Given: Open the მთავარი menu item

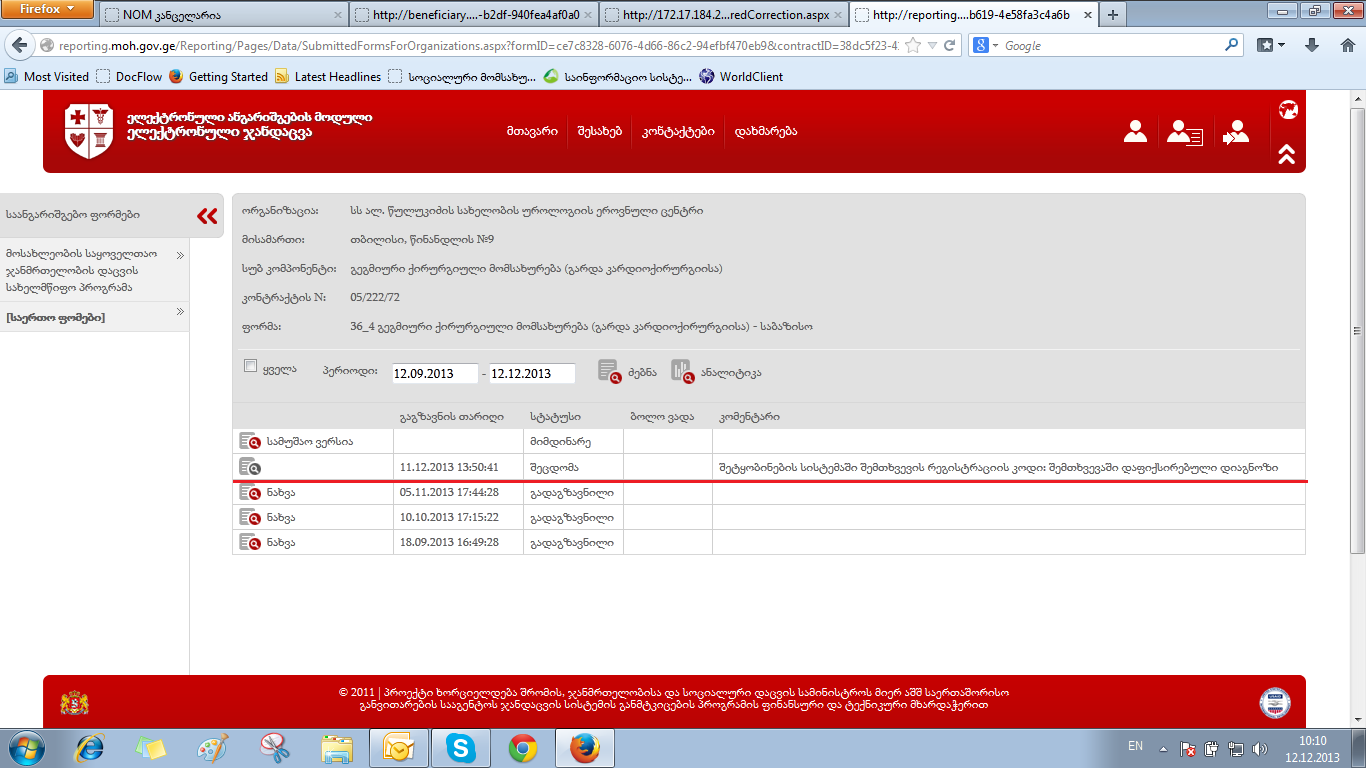Looking at the screenshot, I should [x=531, y=132].
